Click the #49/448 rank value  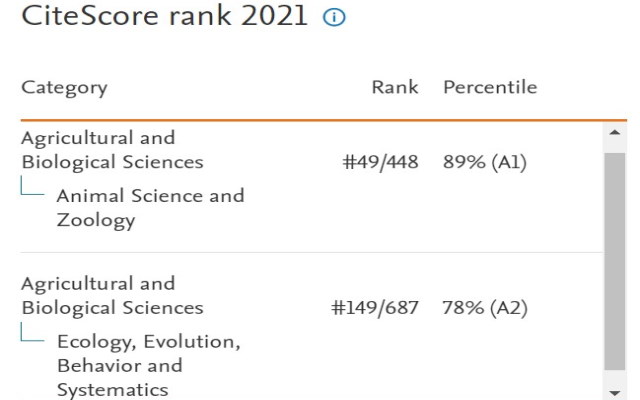point(380,162)
